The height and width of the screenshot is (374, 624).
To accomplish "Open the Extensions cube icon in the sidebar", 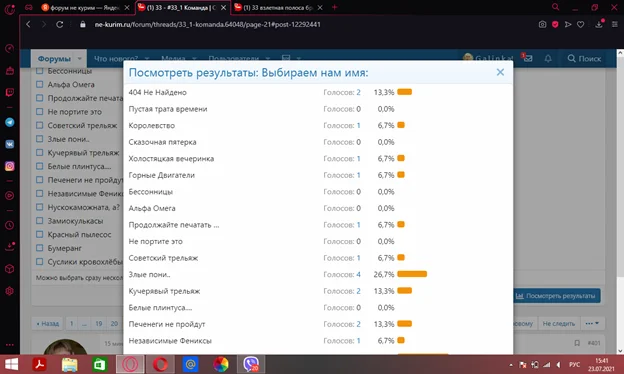I will [10, 269].
